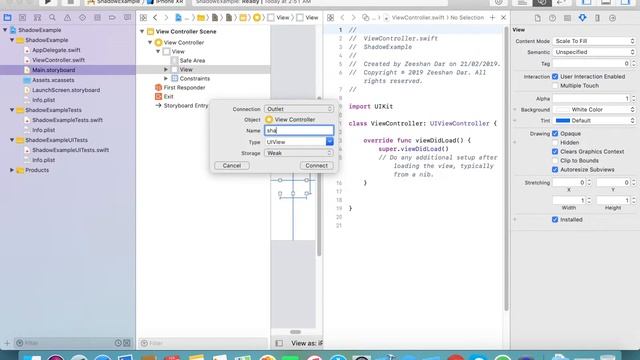Image resolution: width=640 pixels, height=360 pixels.
Task: Click the Background white color swatch
Action: coord(563,109)
